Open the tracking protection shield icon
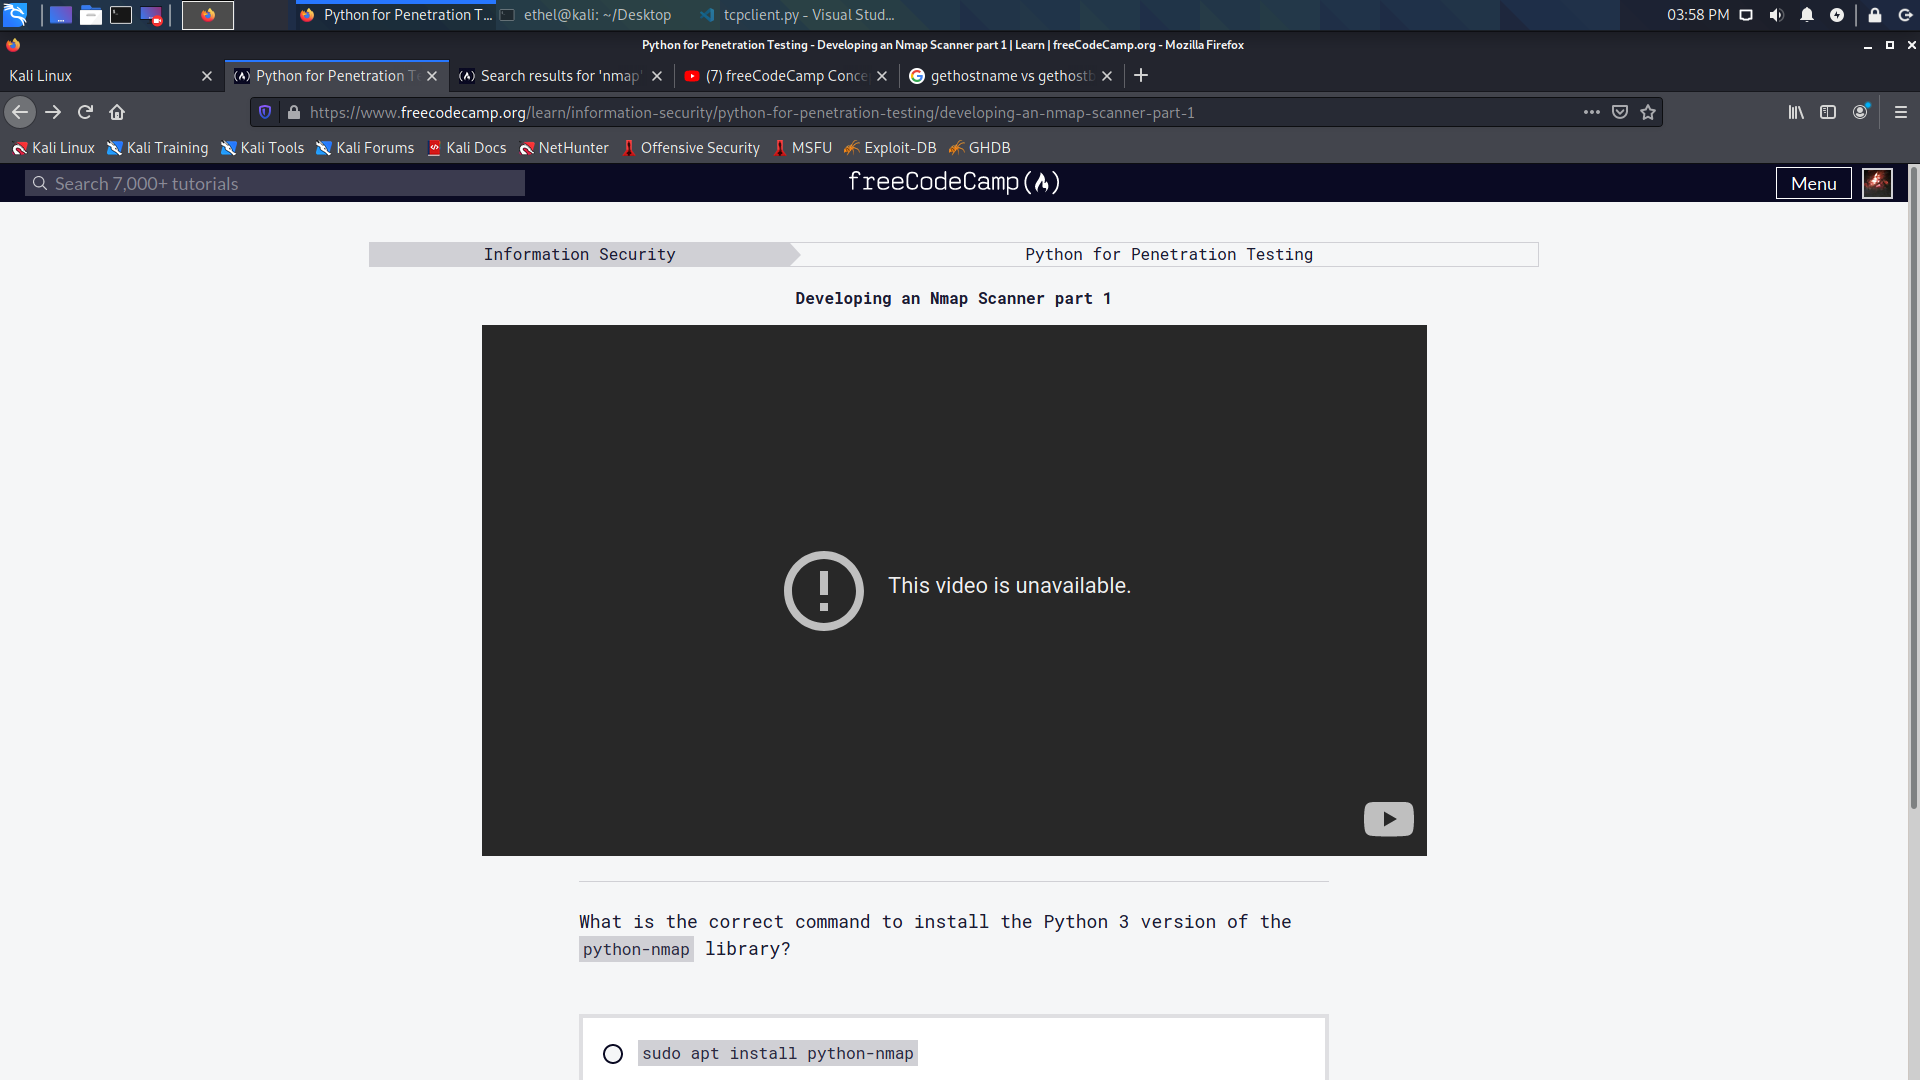Image resolution: width=1920 pixels, height=1080 pixels. tap(265, 112)
